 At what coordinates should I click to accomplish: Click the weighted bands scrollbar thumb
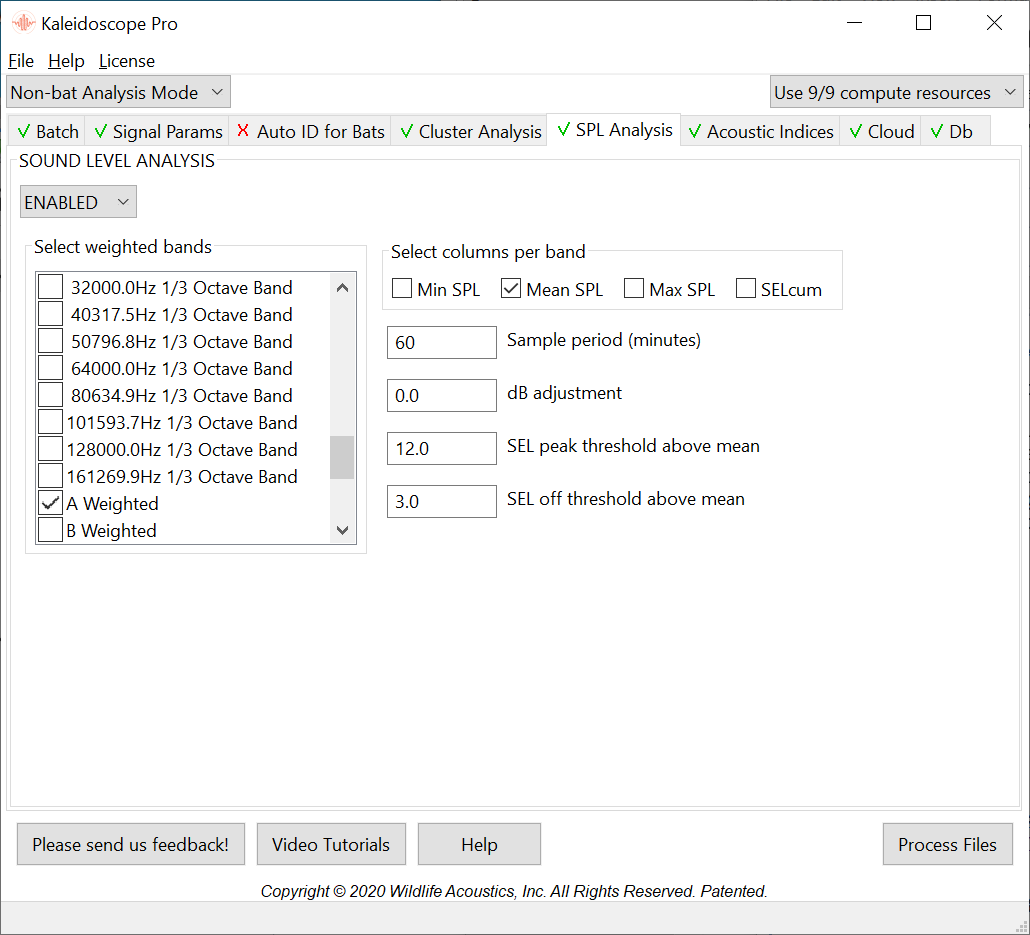tap(342, 457)
